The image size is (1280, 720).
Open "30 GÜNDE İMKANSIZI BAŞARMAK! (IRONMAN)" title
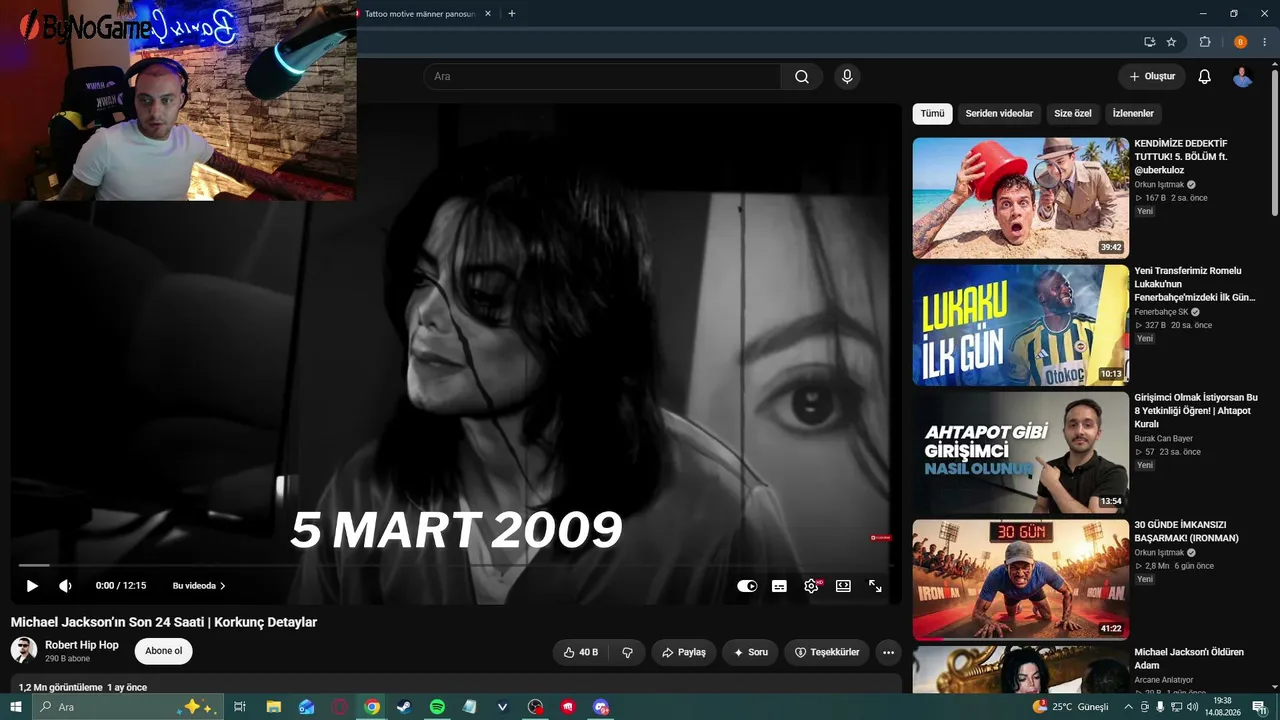click(x=1186, y=531)
